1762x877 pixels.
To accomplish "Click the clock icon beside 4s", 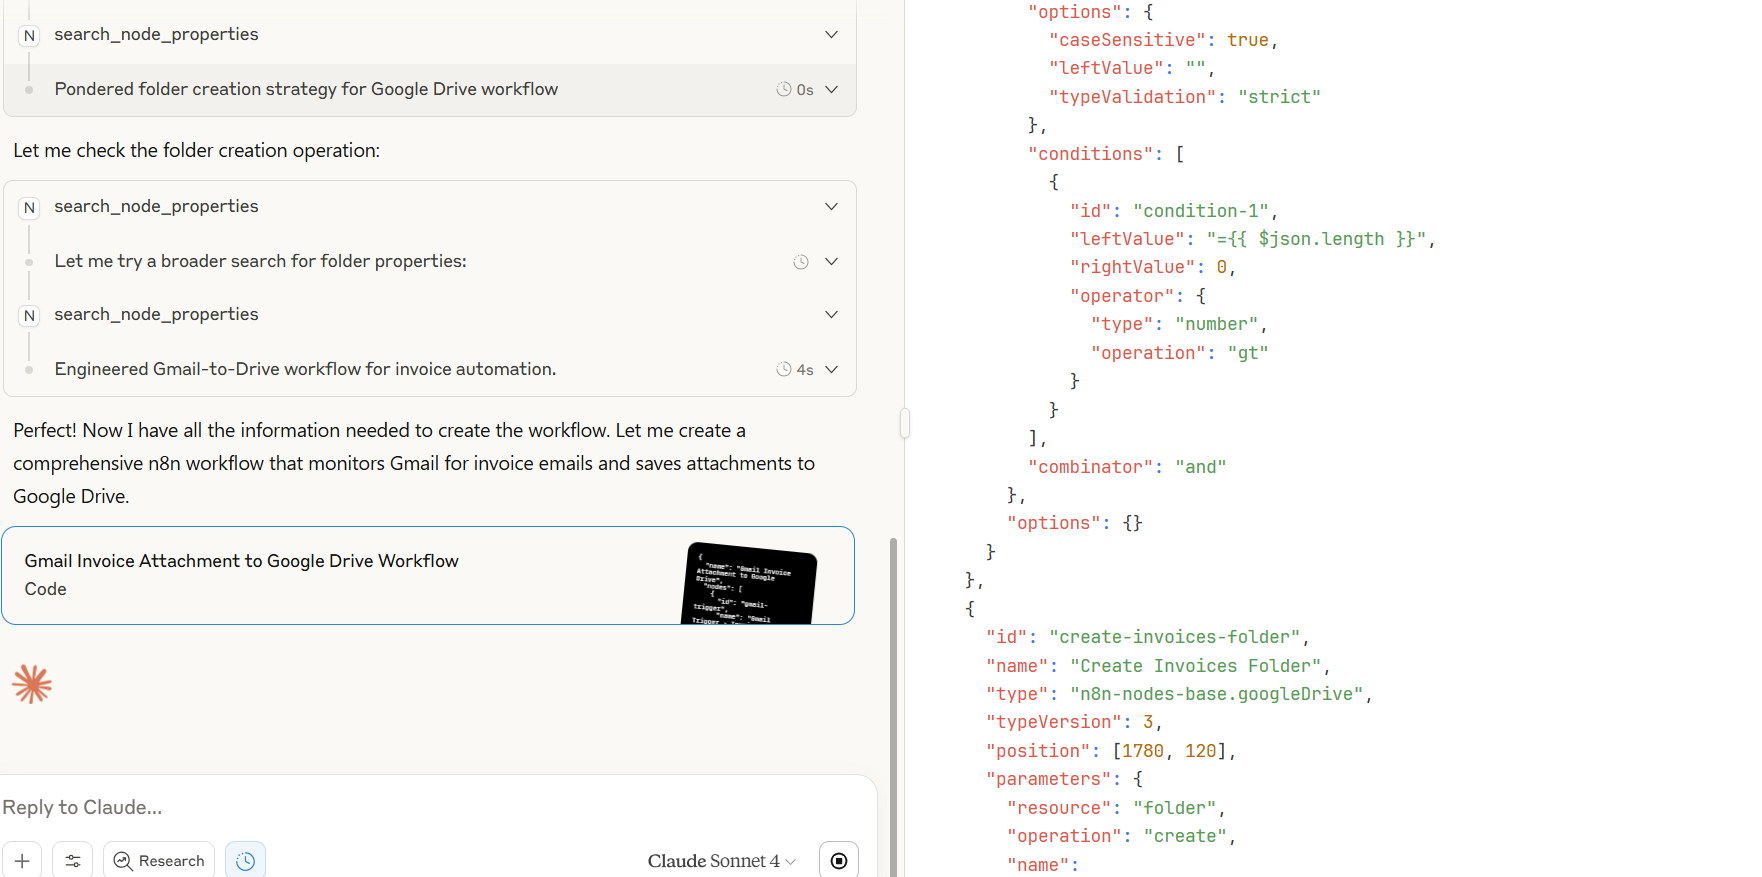I will [x=784, y=369].
